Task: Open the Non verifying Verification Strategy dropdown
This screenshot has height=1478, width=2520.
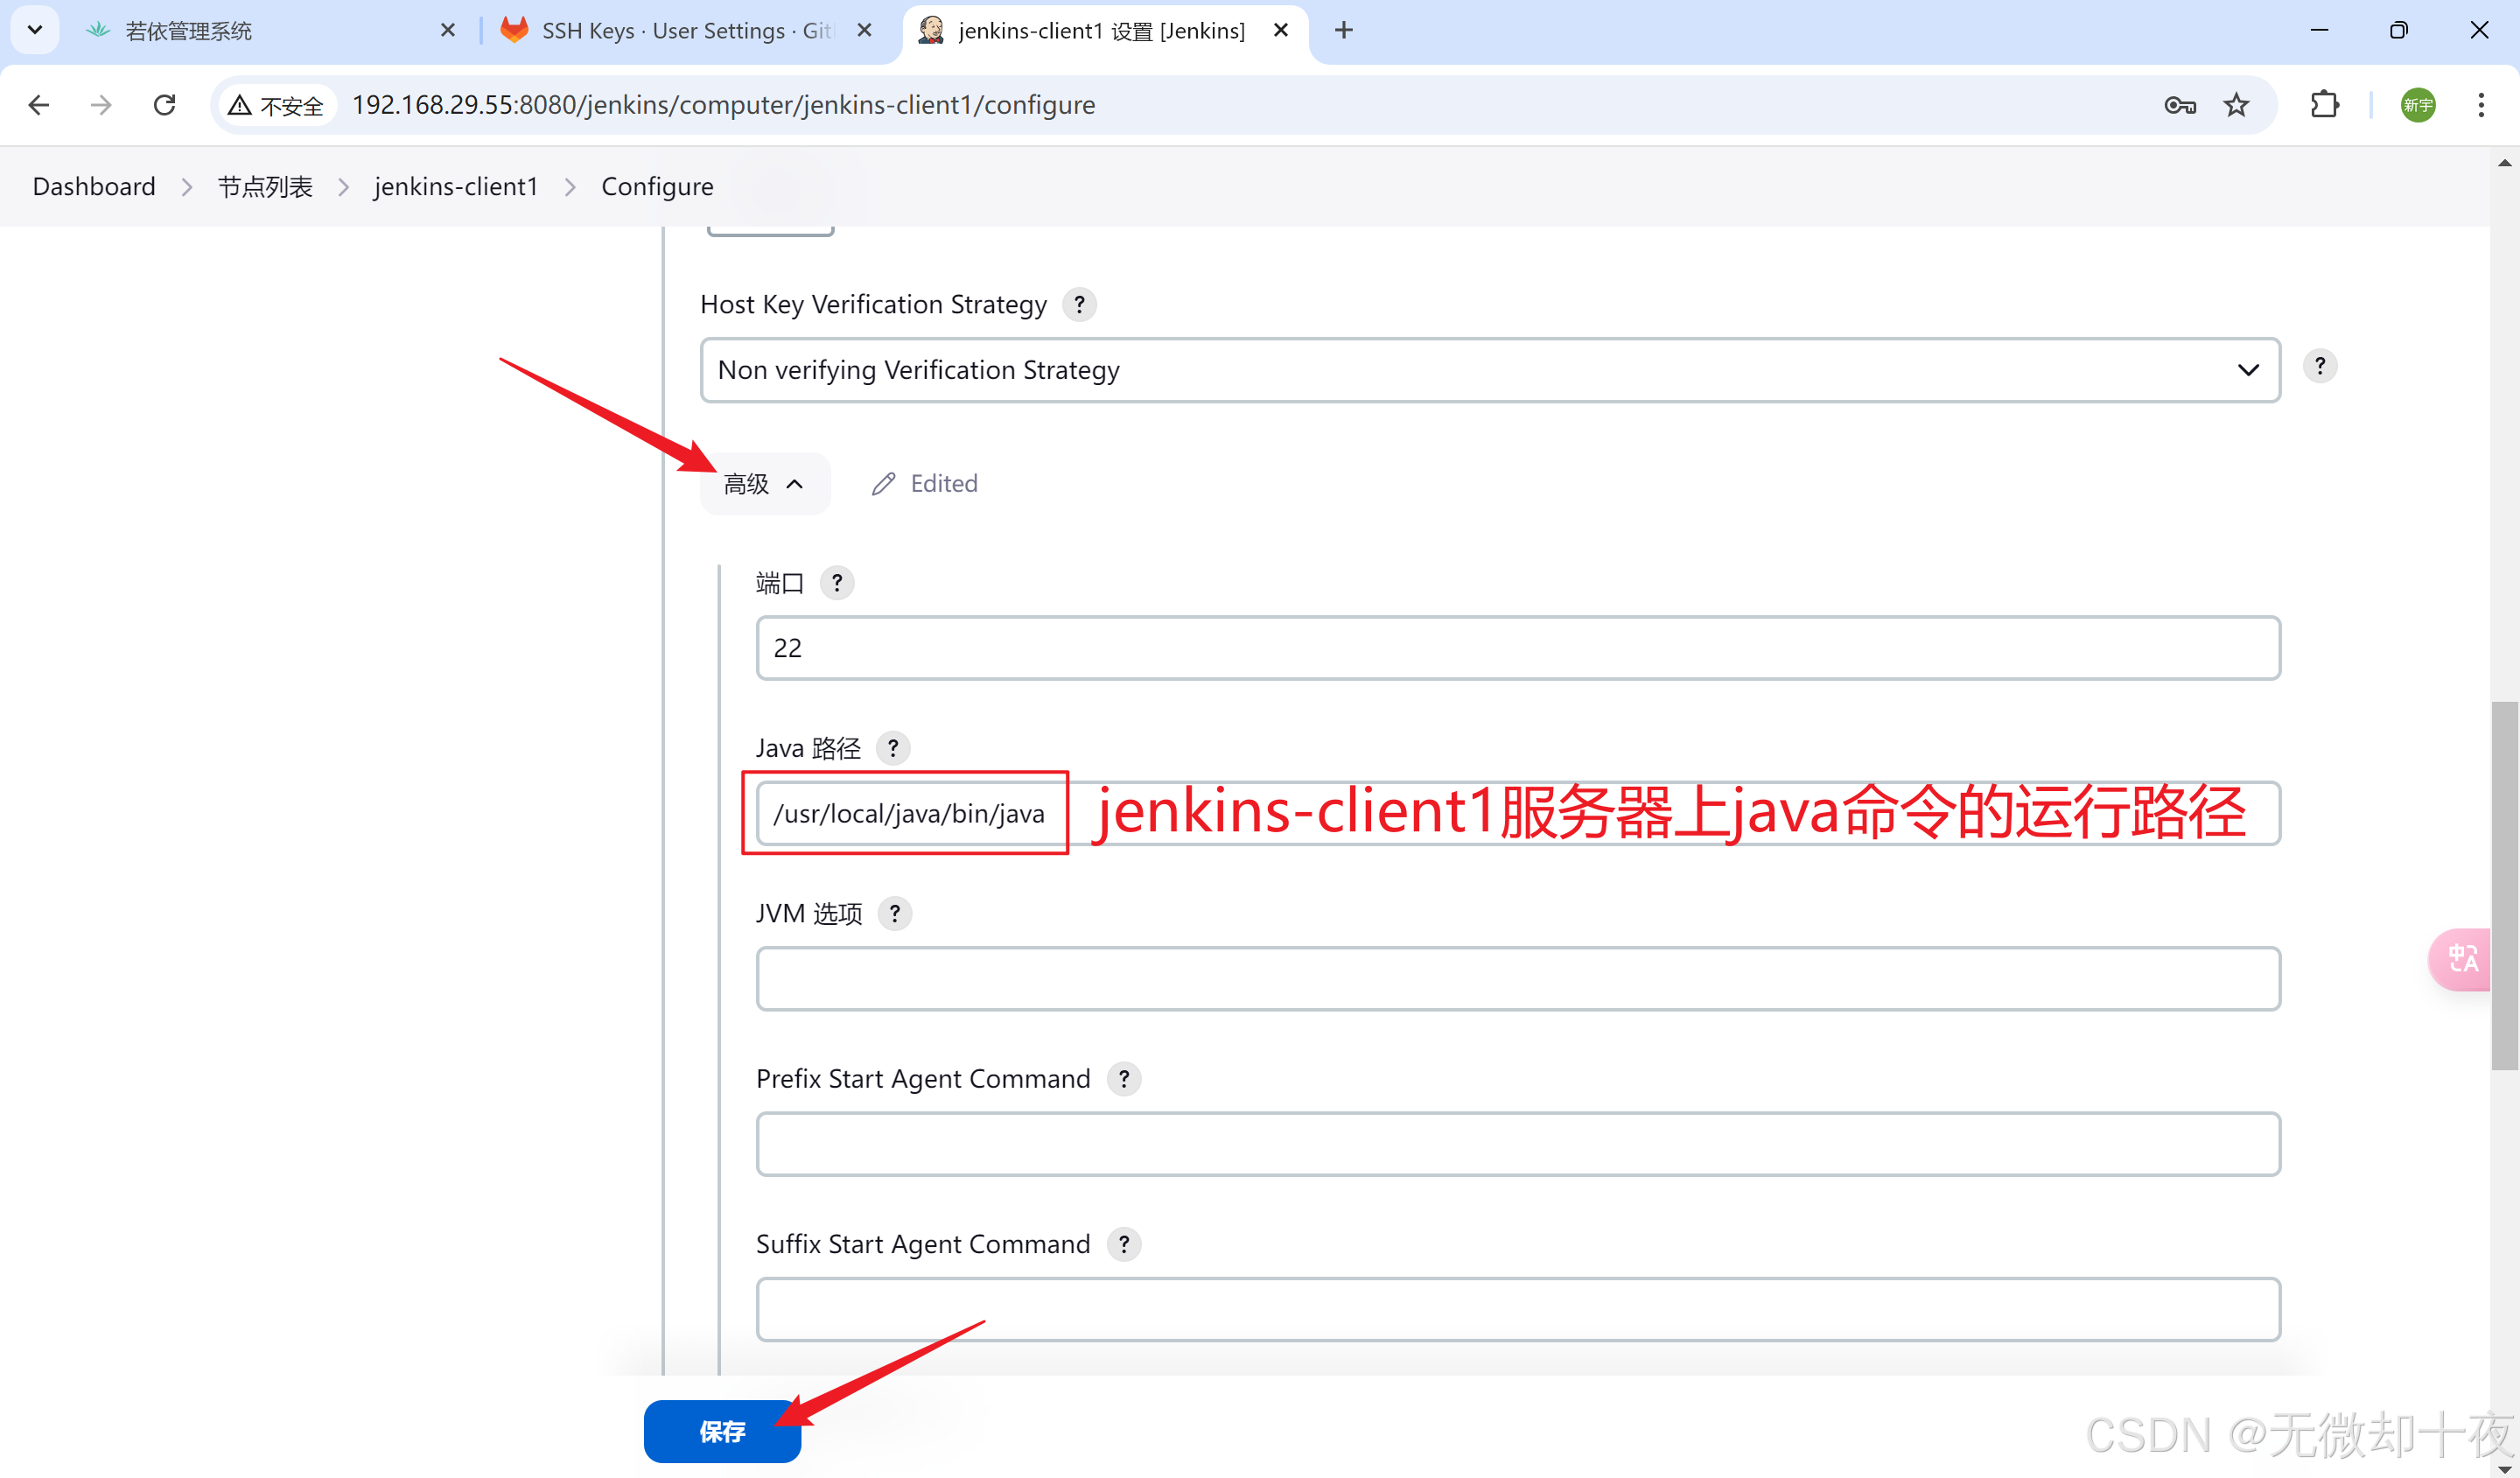Action: pyautogui.click(x=1489, y=370)
